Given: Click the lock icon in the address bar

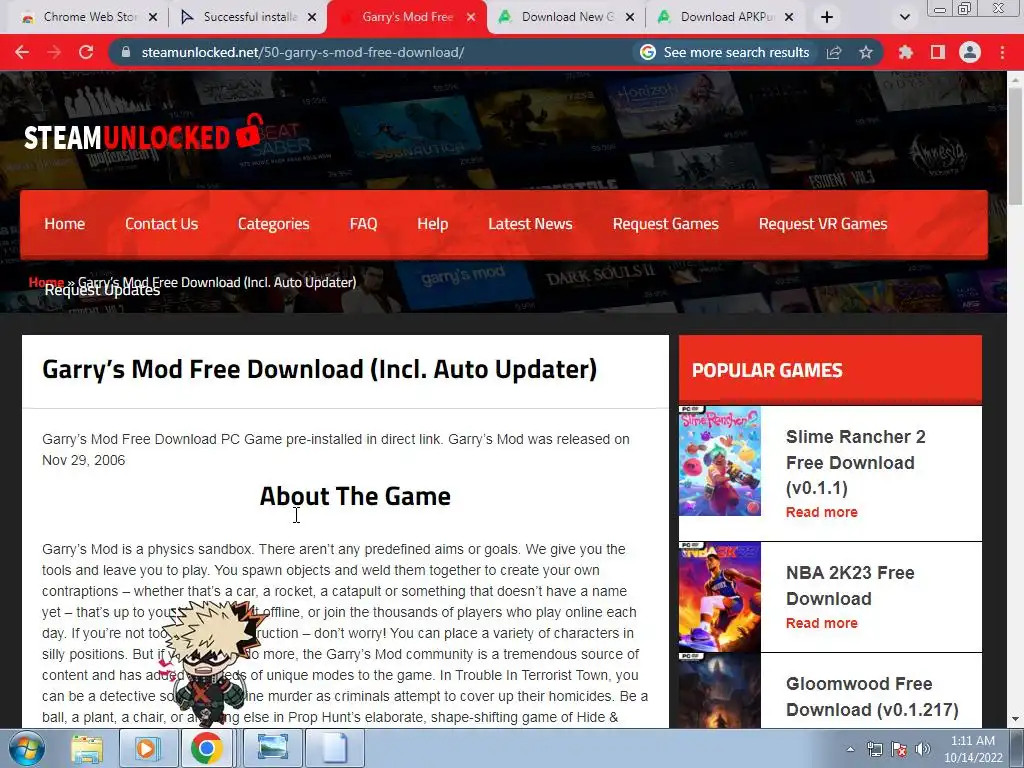Looking at the screenshot, I should pyautogui.click(x=126, y=52).
